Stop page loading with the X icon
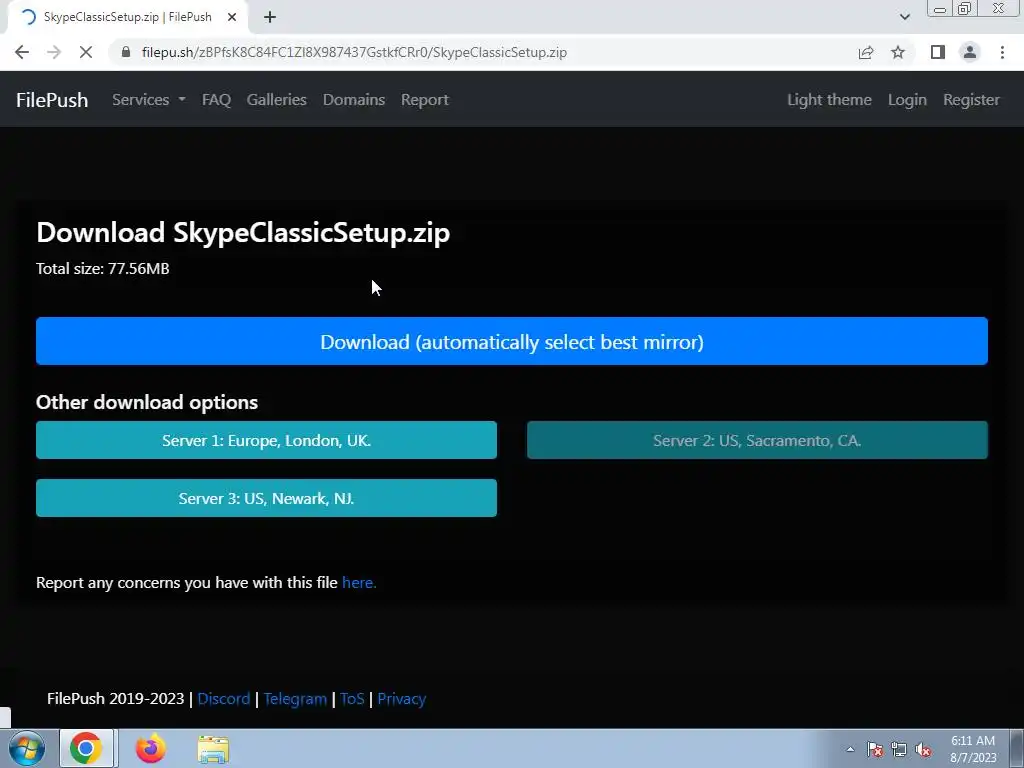Image resolution: width=1024 pixels, height=768 pixels. pyautogui.click(x=86, y=52)
